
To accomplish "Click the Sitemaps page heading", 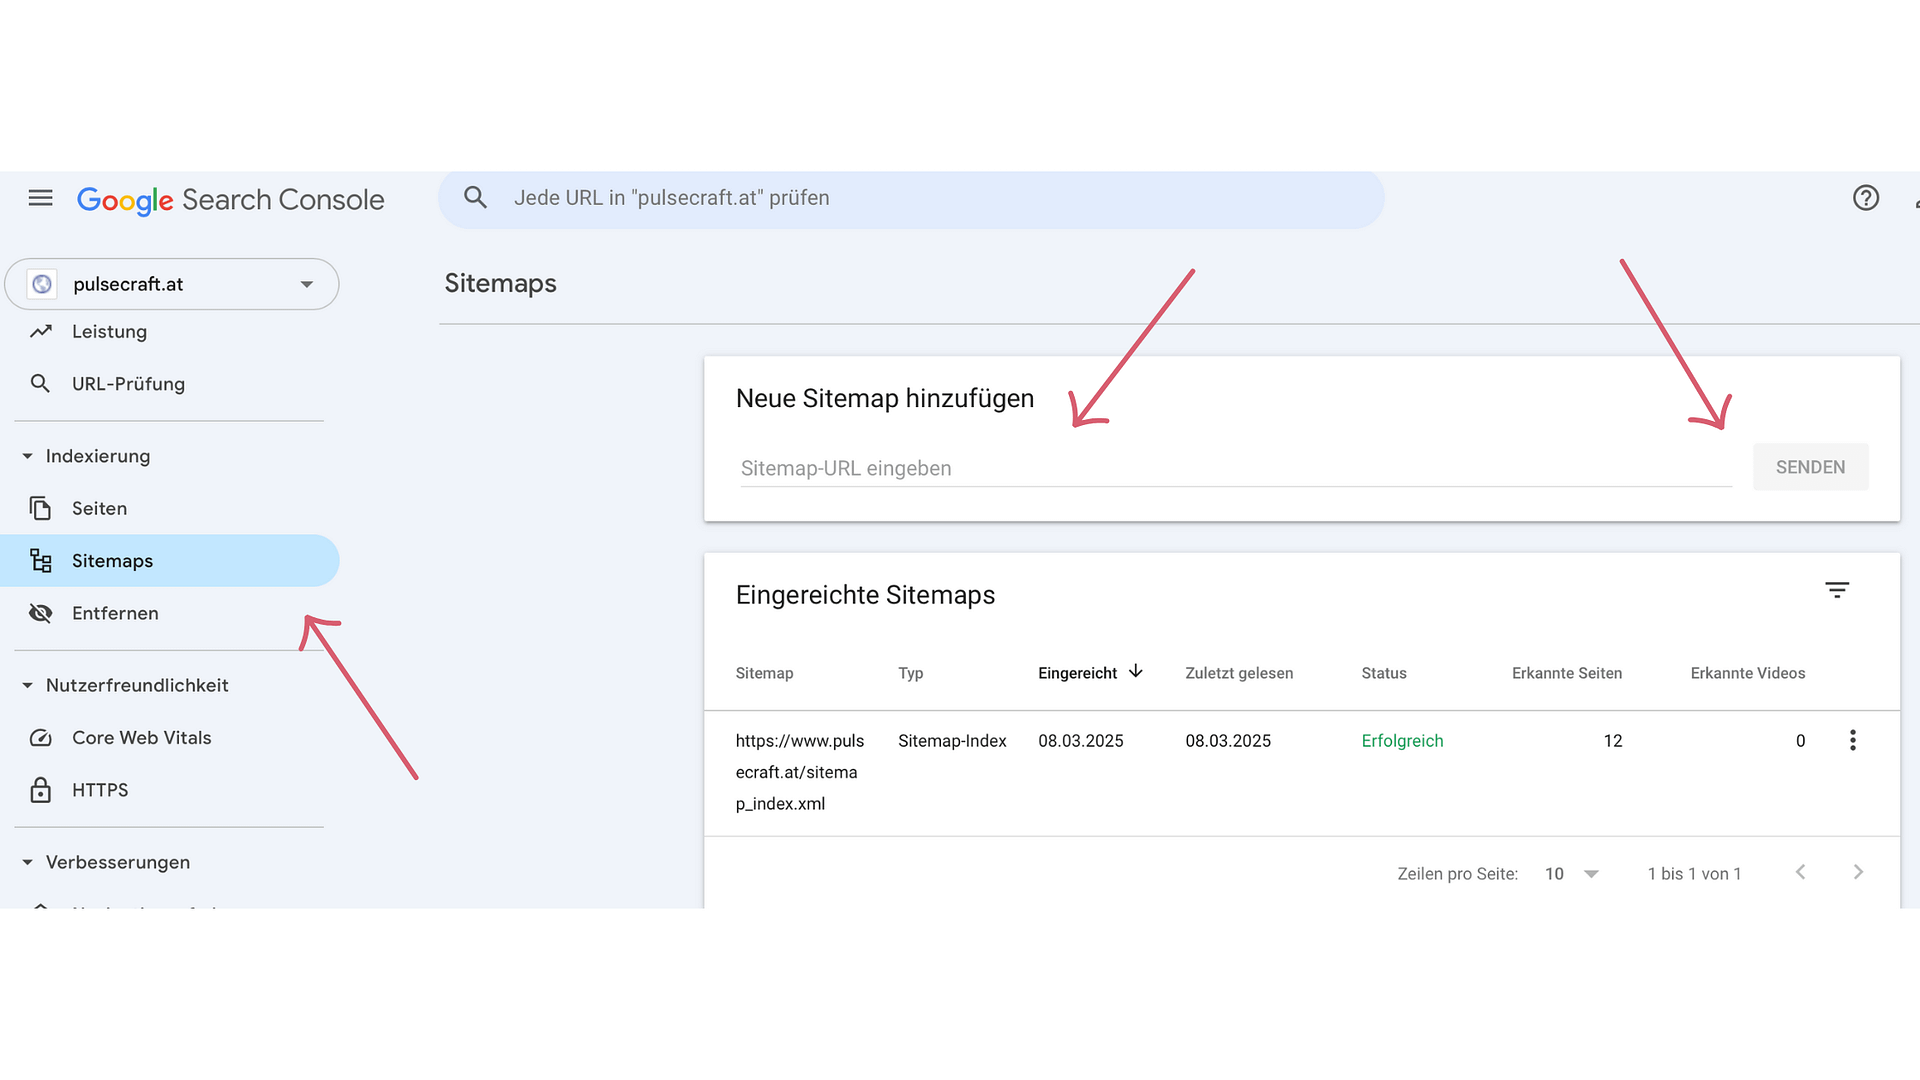I will [x=500, y=284].
